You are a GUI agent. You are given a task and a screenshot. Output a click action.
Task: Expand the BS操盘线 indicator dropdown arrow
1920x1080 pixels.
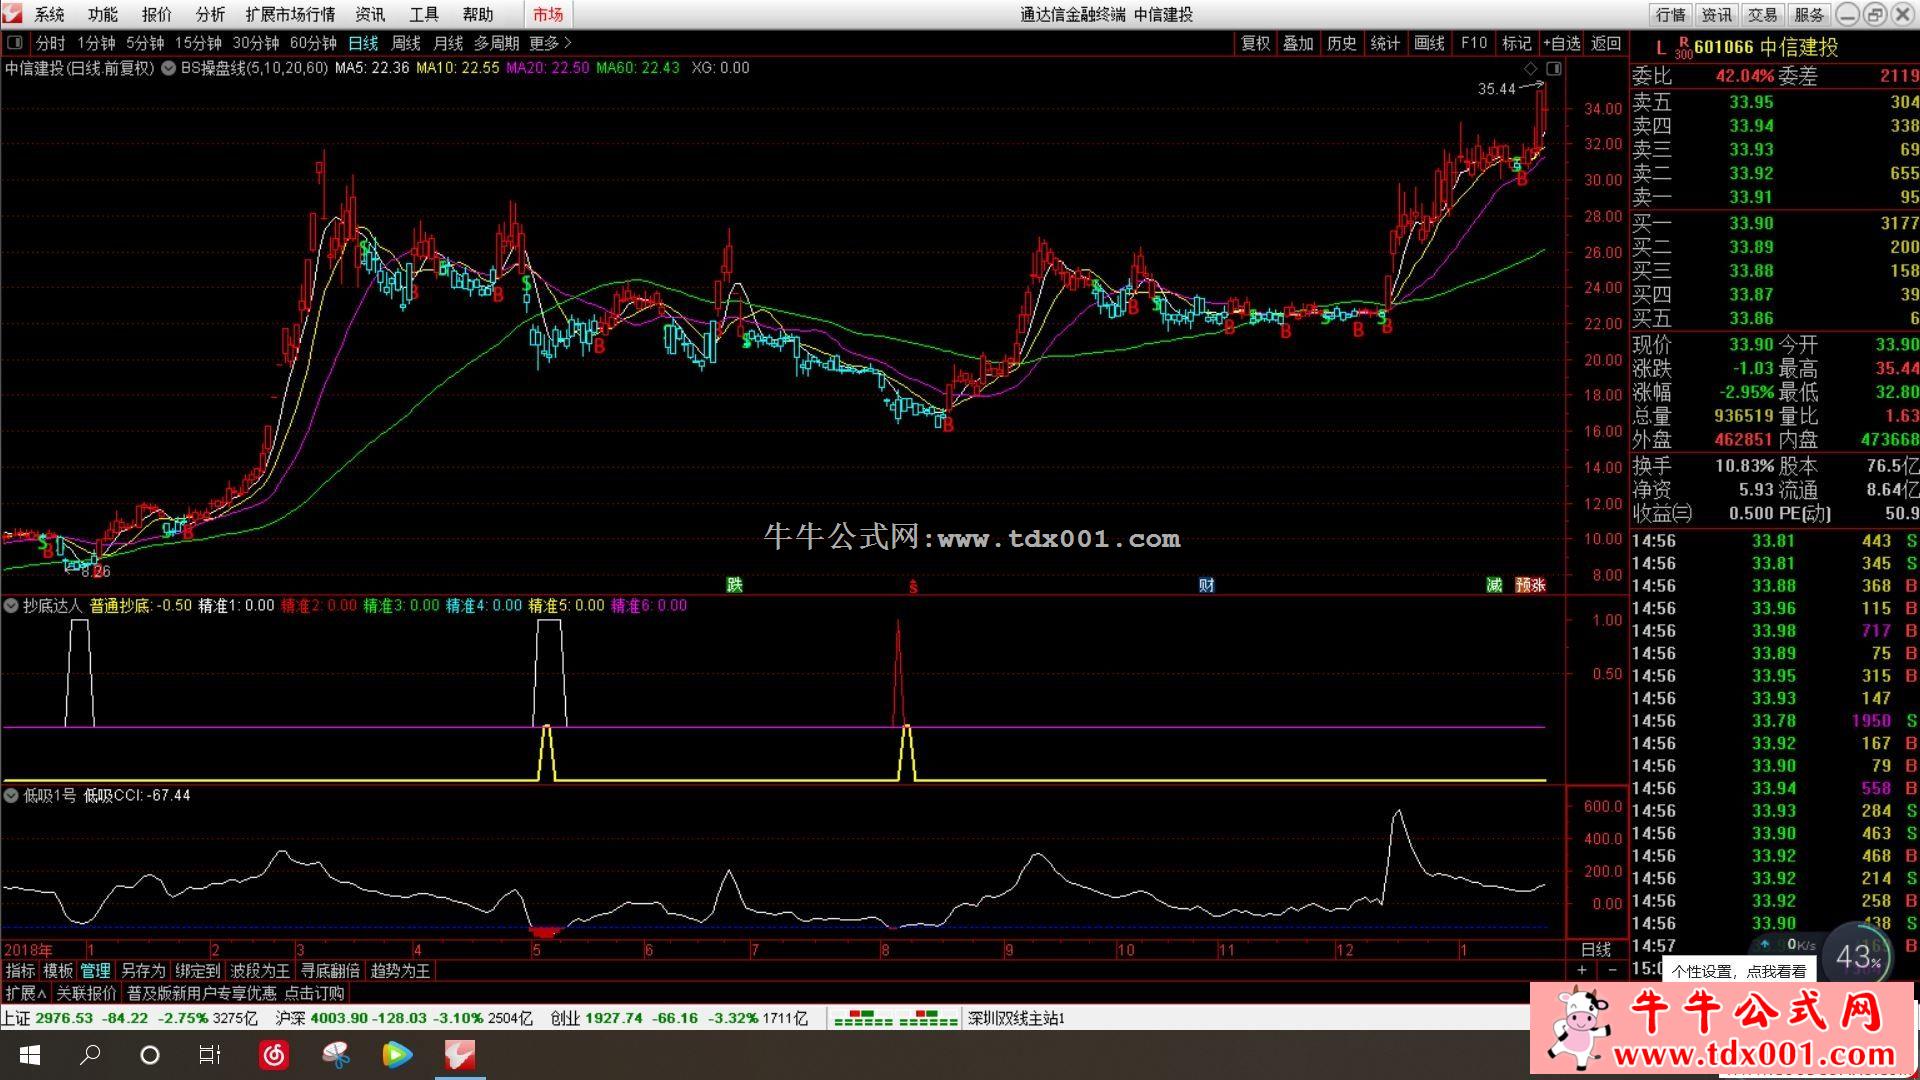[x=169, y=68]
